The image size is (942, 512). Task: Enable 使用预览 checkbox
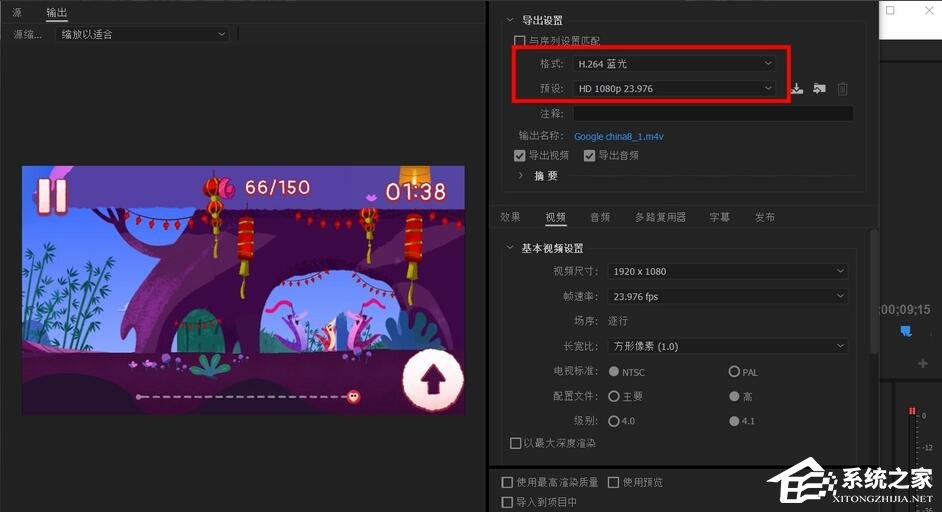coord(613,483)
